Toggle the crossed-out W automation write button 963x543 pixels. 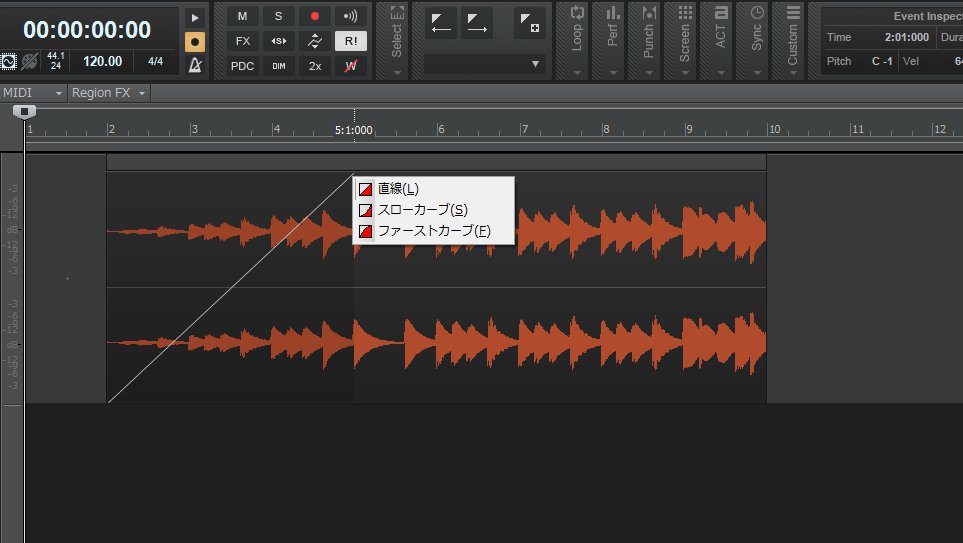tap(351, 66)
